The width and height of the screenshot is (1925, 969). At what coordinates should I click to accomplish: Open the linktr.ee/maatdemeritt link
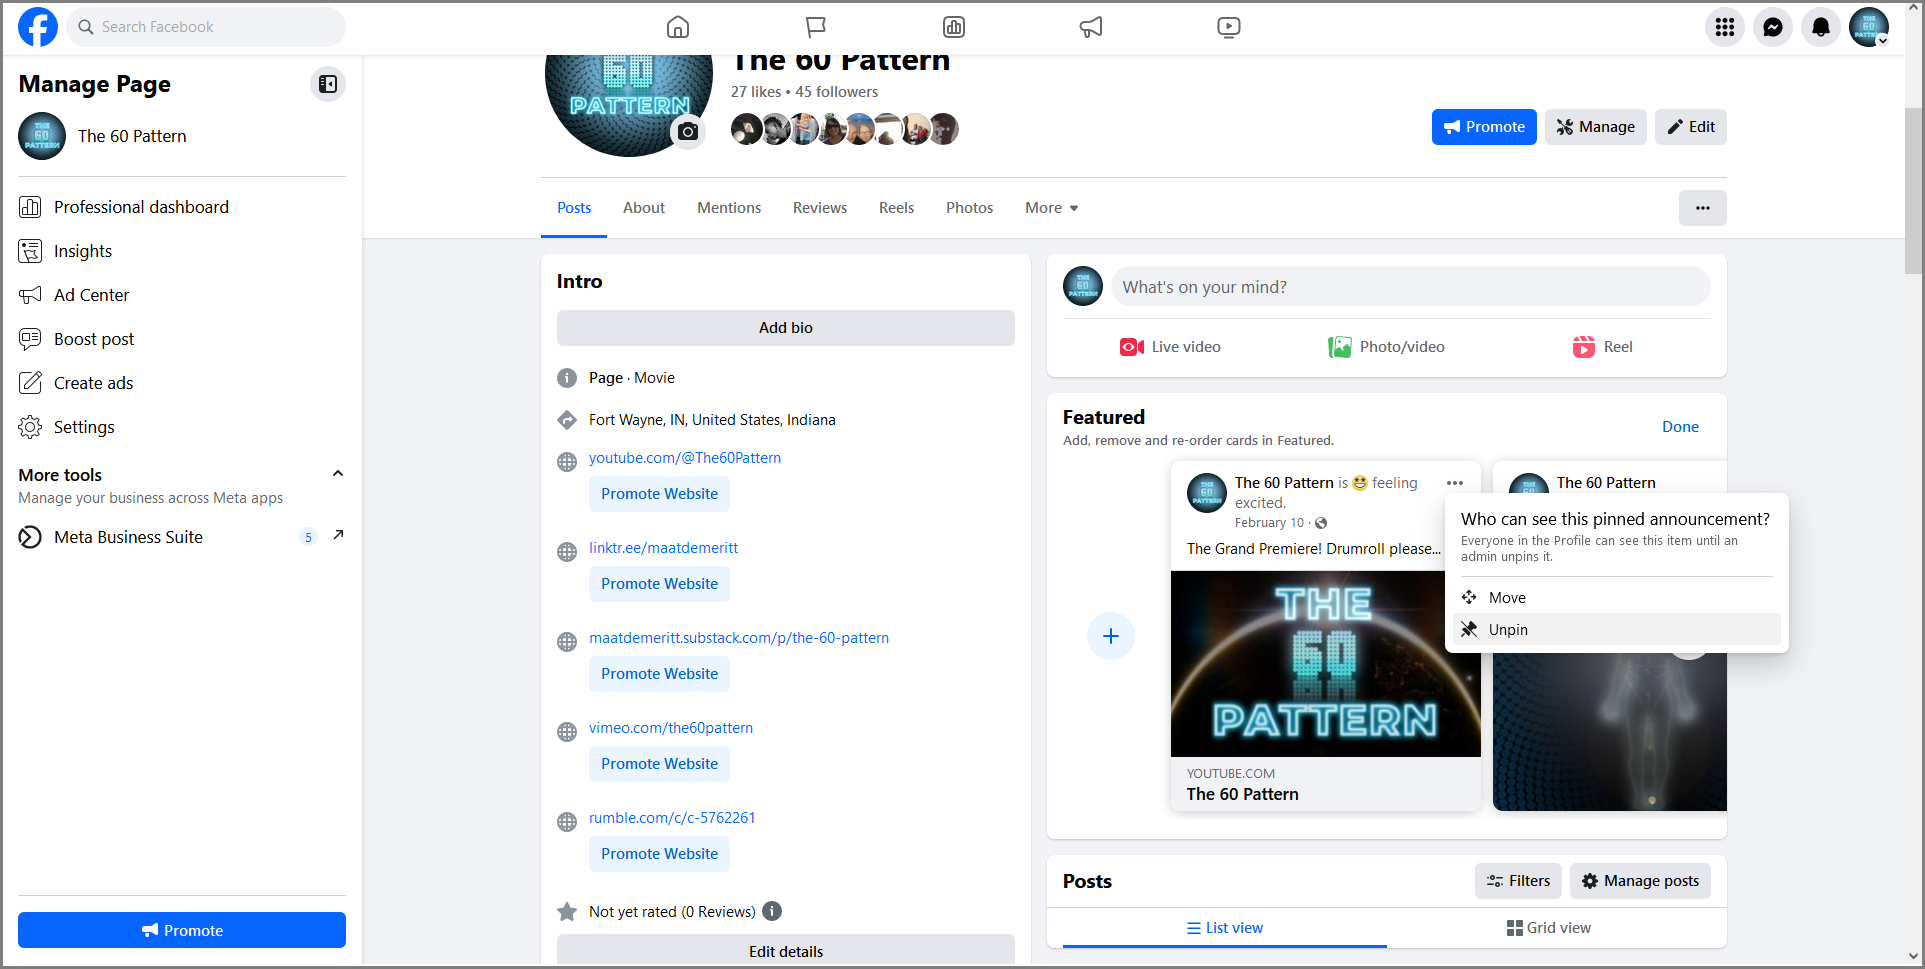663,548
